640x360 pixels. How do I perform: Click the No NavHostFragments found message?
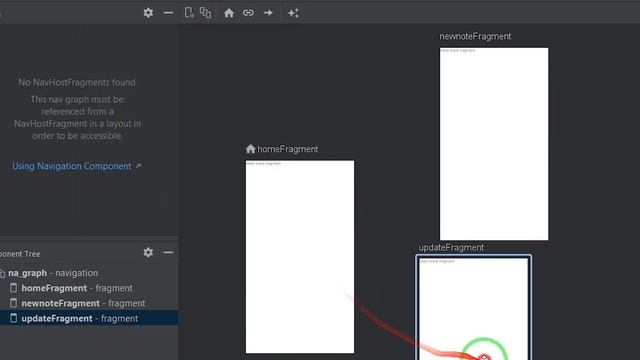tap(77, 82)
